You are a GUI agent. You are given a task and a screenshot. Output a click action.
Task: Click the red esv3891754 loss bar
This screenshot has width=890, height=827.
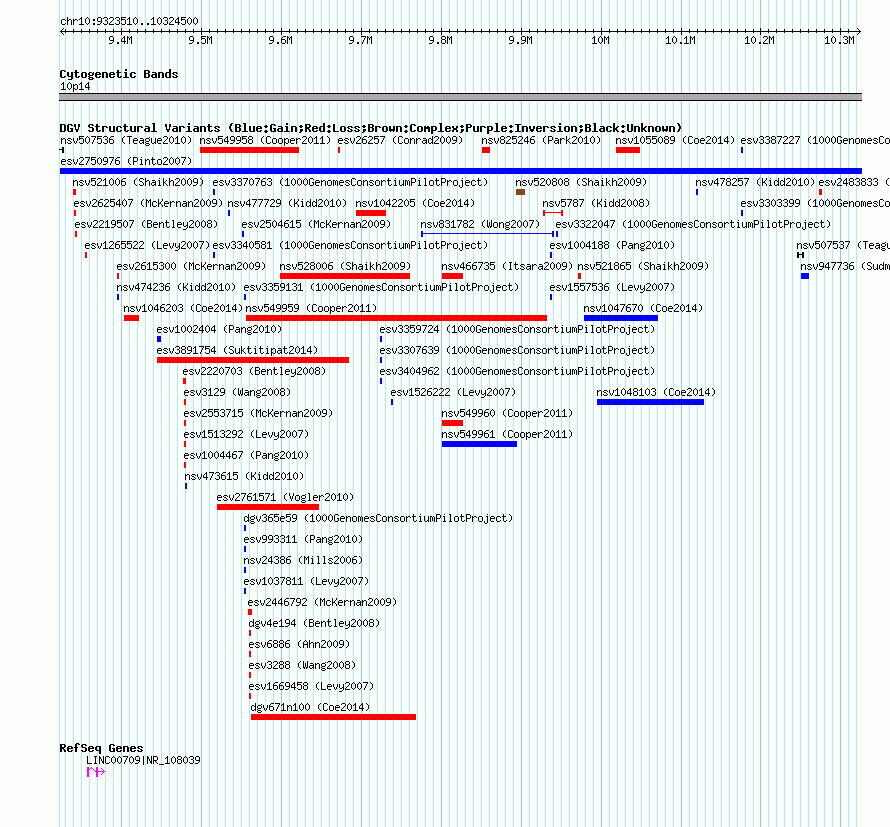pyautogui.click(x=253, y=360)
